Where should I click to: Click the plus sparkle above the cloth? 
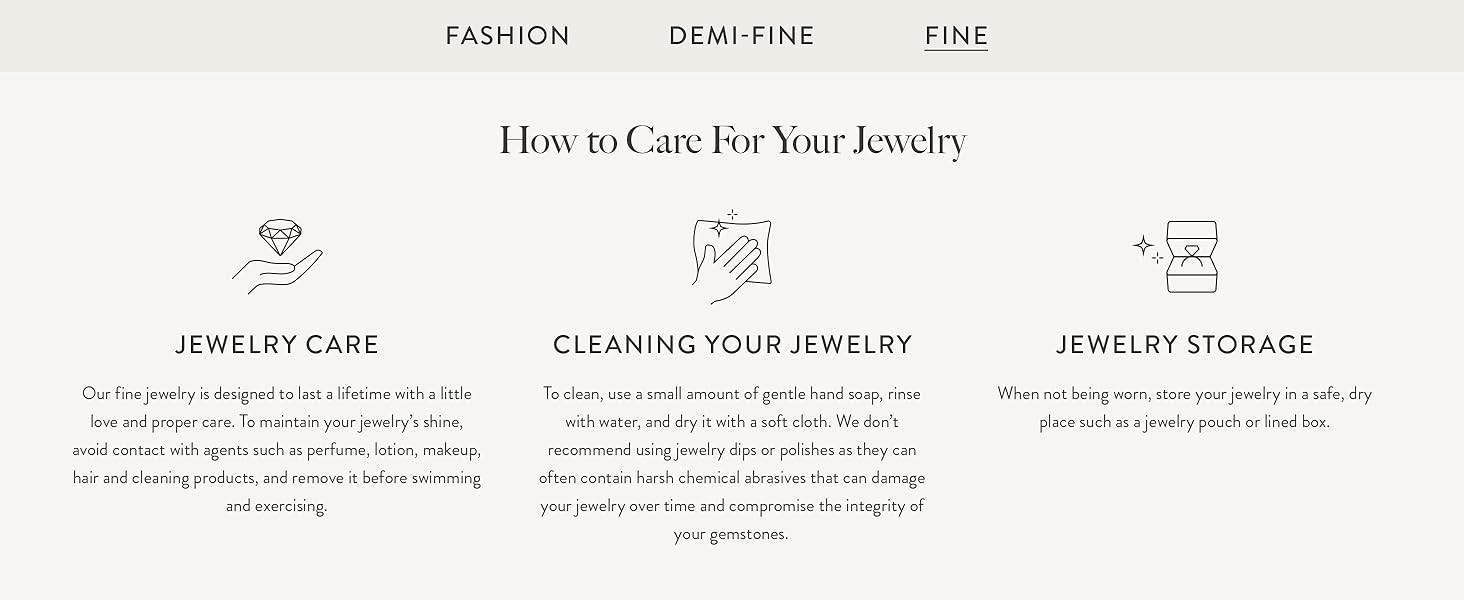tap(731, 213)
